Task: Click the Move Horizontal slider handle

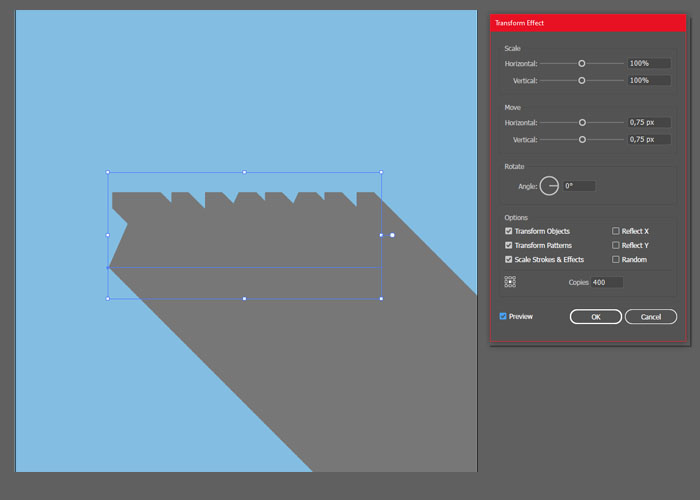Action: click(x=582, y=122)
